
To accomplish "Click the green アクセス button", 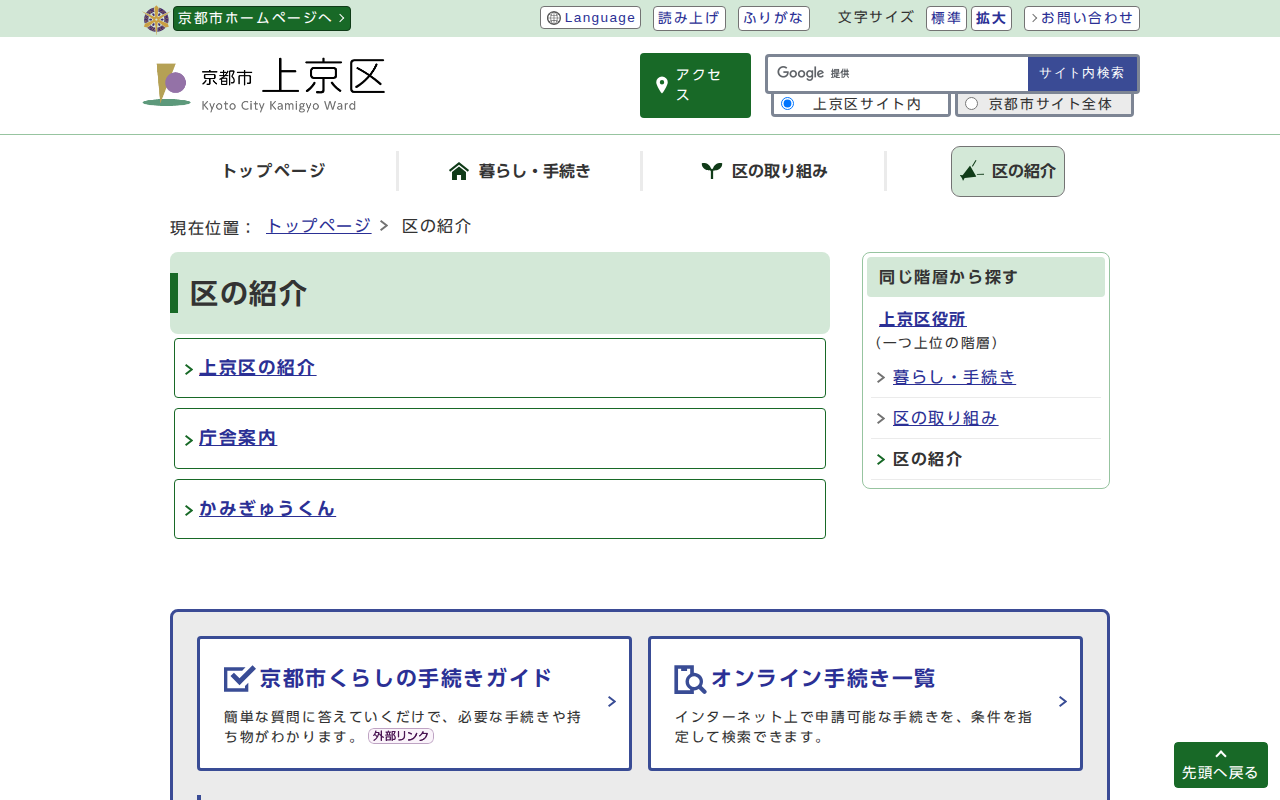I will [x=695, y=85].
